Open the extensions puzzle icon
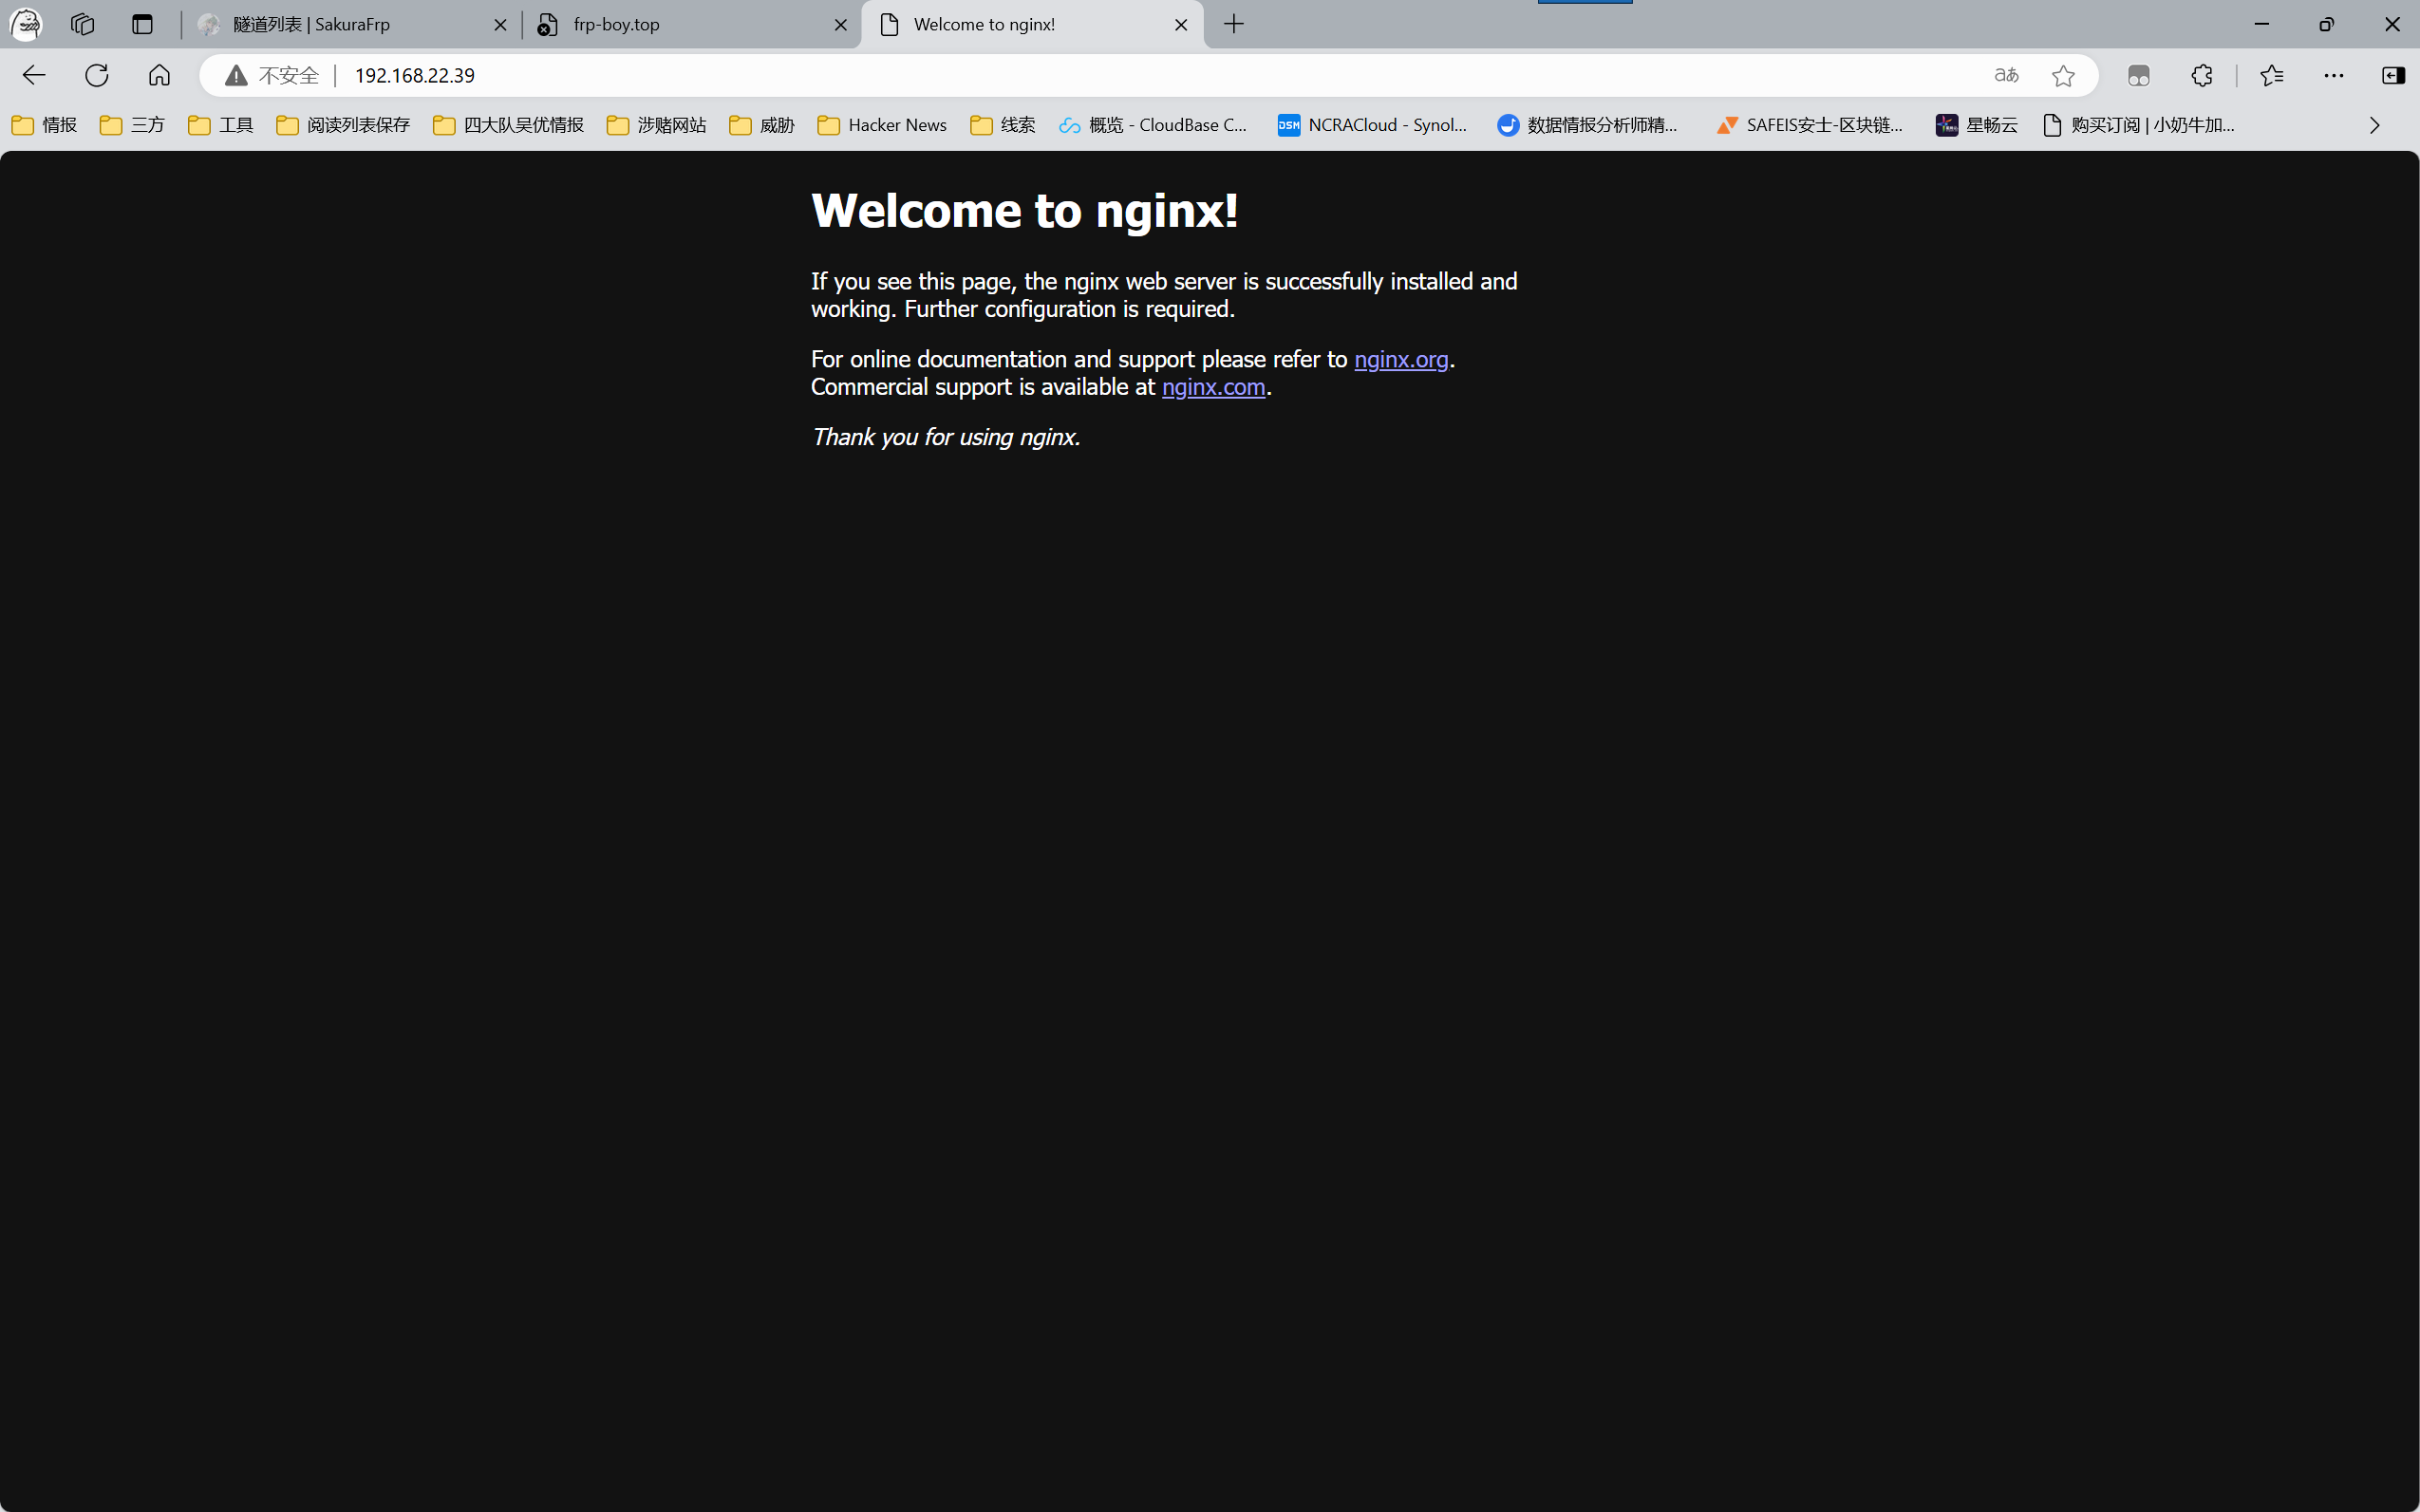Screen dimensions: 2420x1512 coord(2201,75)
